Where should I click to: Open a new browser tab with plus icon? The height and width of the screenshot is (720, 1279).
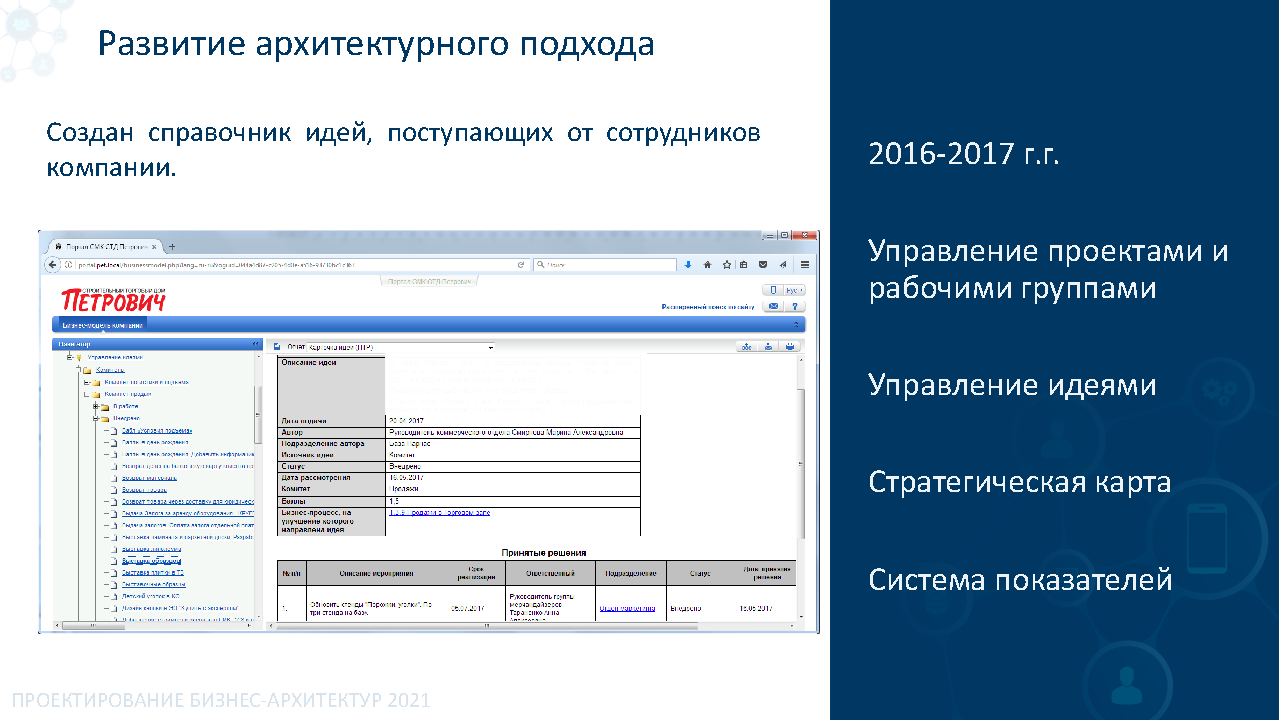pos(172,247)
